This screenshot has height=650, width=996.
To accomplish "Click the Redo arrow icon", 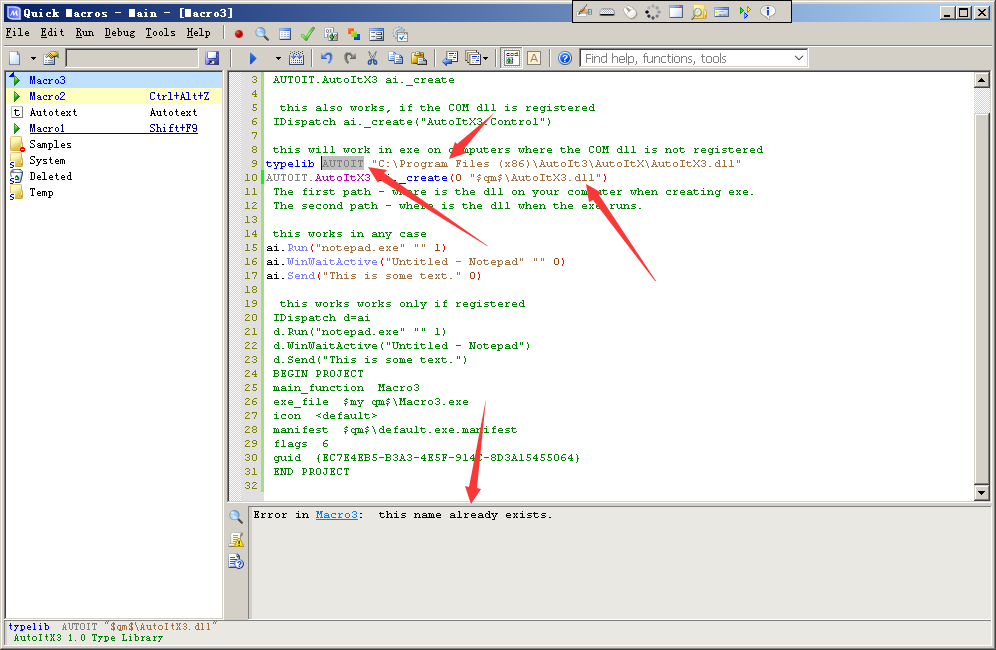I will click(x=349, y=58).
